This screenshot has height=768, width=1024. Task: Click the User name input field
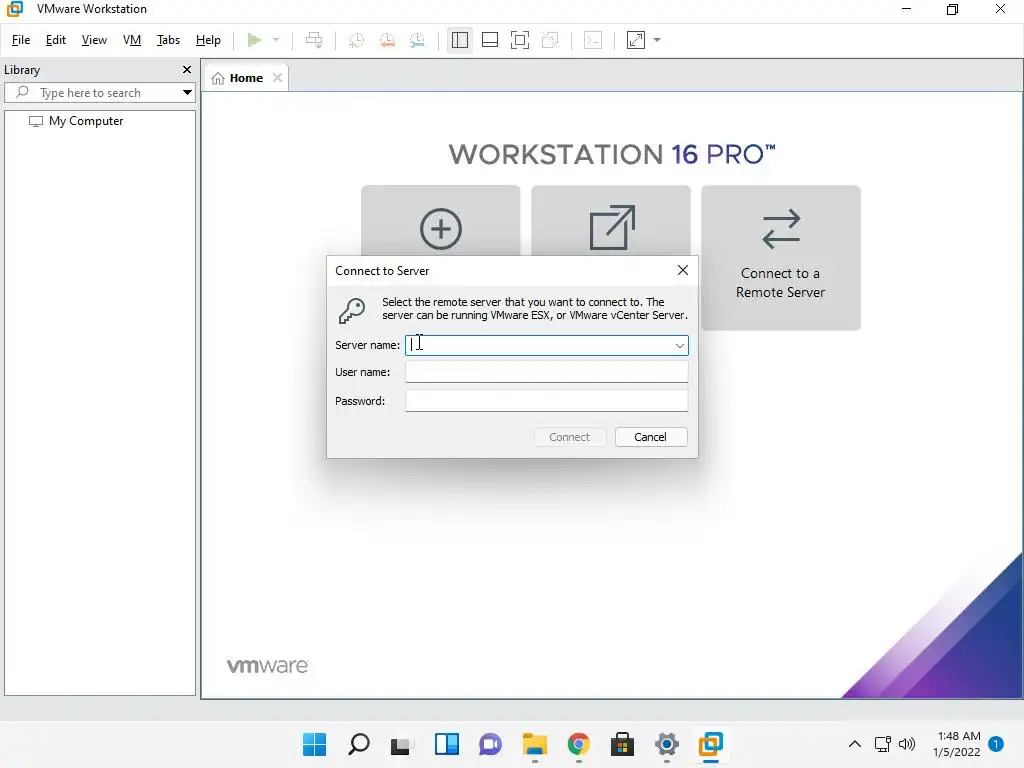(547, 372)
